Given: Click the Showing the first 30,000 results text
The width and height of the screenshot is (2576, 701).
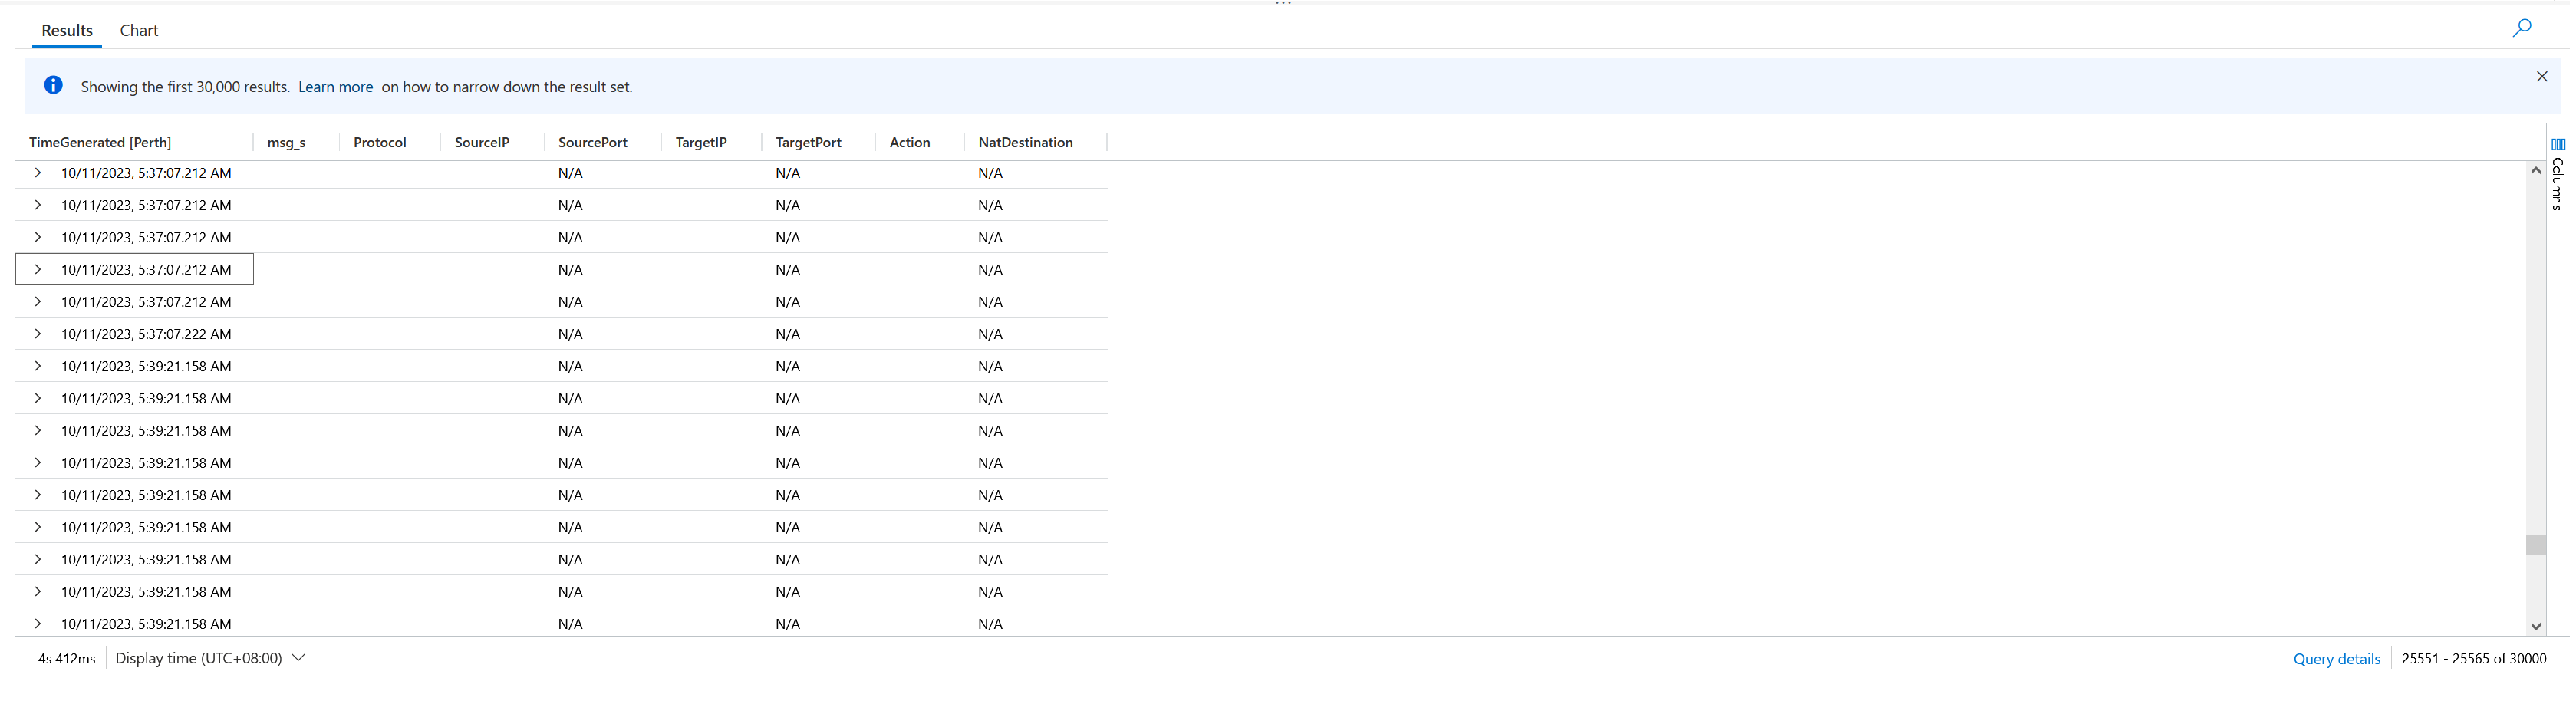Looking at the screenshot, I should point(185,87).
